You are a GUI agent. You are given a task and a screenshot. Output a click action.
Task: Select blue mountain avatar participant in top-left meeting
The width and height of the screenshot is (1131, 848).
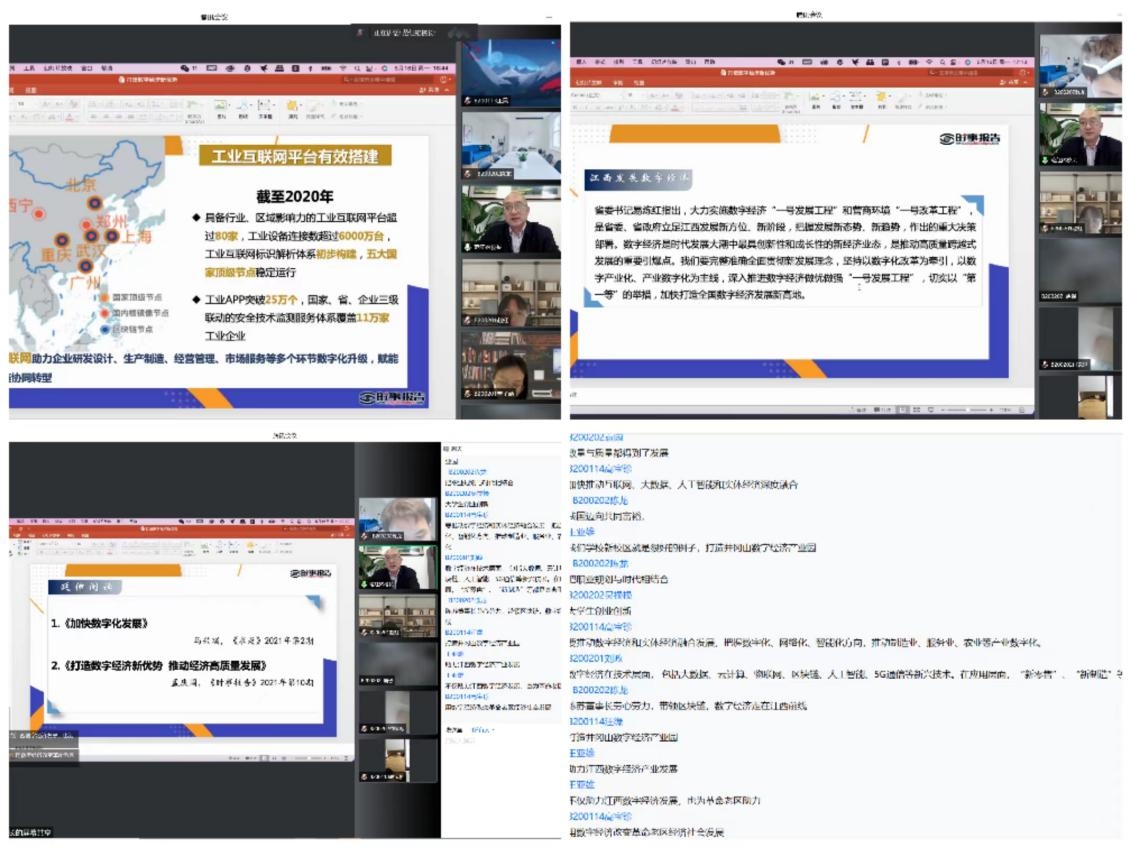511,72
